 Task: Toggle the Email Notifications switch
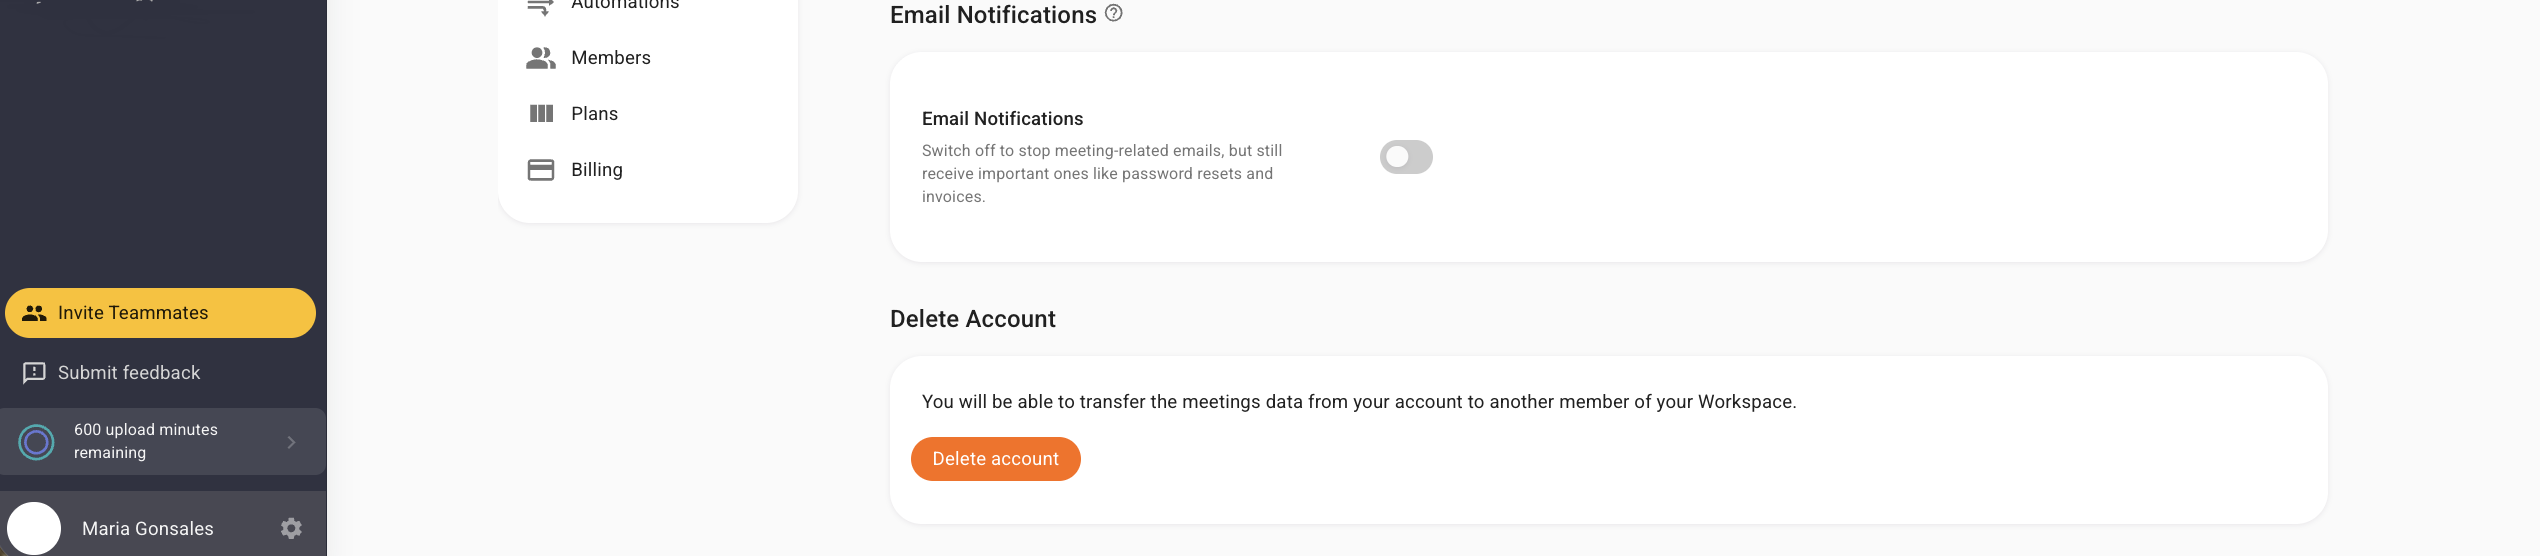point(1406,157)
